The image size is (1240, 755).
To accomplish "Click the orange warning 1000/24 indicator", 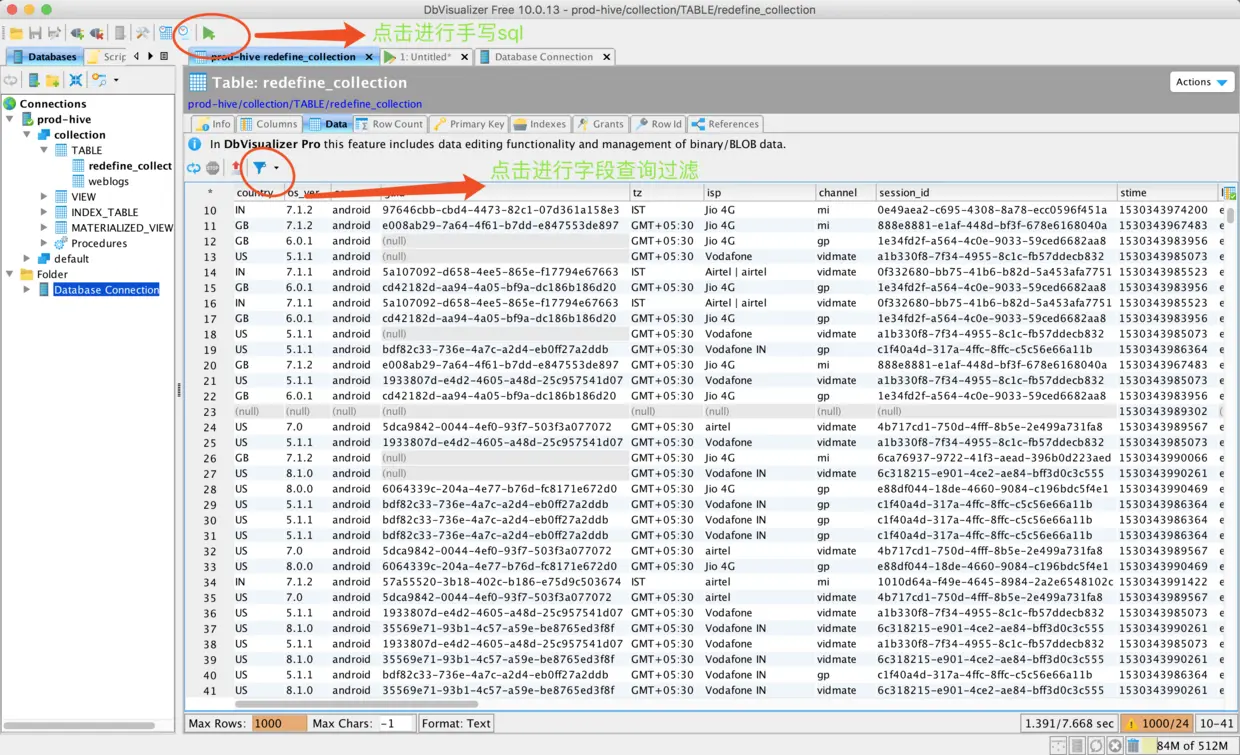I will coord(1156,723).
